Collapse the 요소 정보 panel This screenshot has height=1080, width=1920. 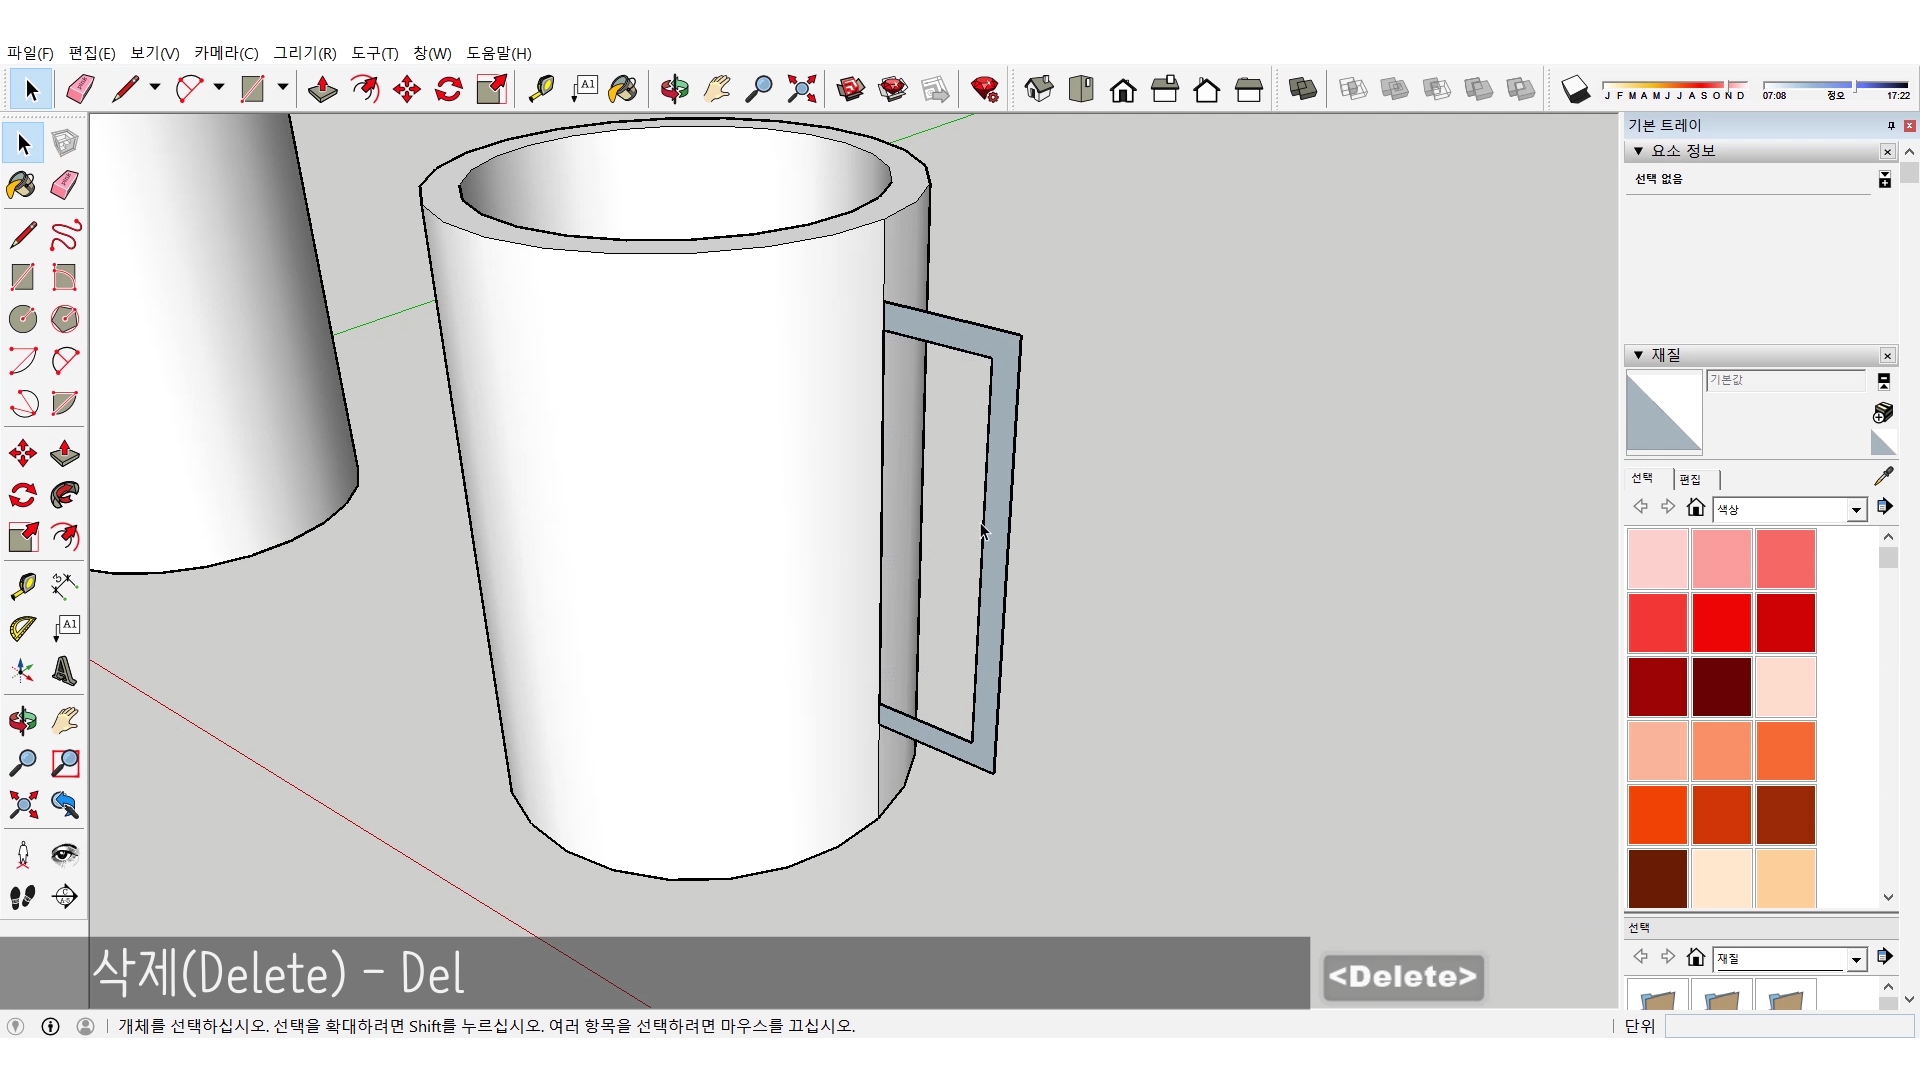[x=1638, y=151]
